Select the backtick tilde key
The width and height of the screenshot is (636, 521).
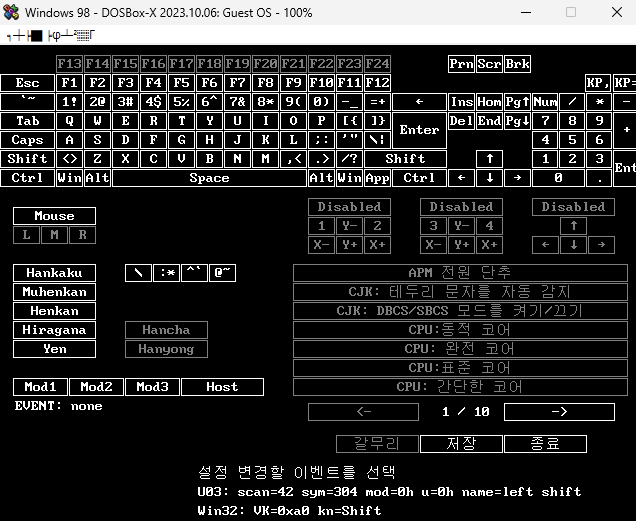(x=28, y=102)
